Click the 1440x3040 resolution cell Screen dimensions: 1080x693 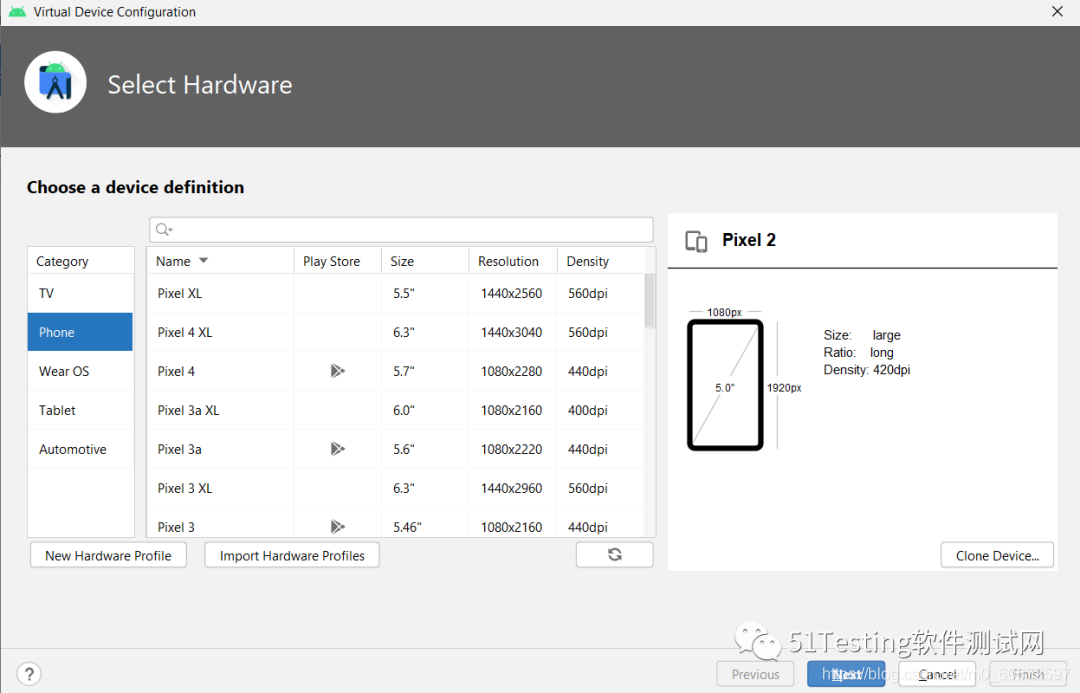pyautogui.click(x=511, y=332)
